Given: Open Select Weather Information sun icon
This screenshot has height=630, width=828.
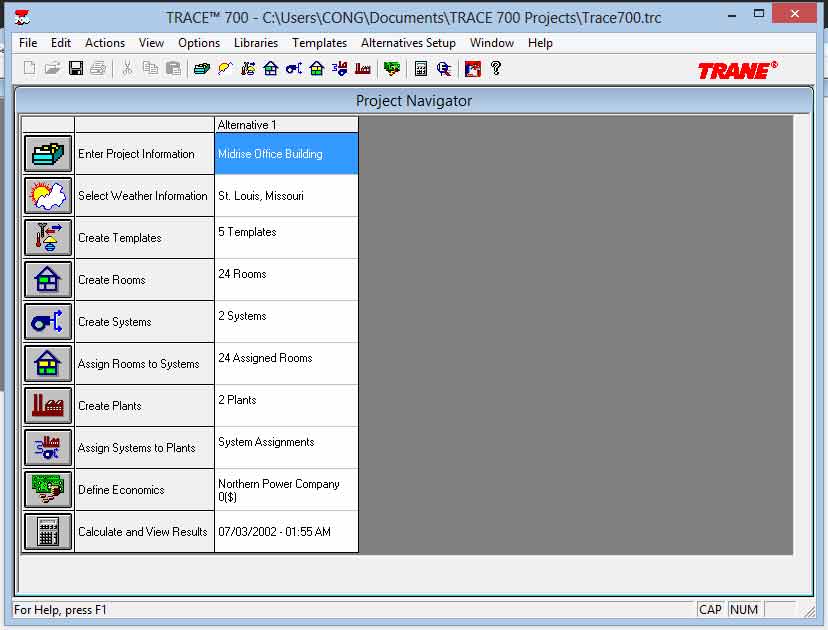Looking at the screenshot, I should coord(47,196).
